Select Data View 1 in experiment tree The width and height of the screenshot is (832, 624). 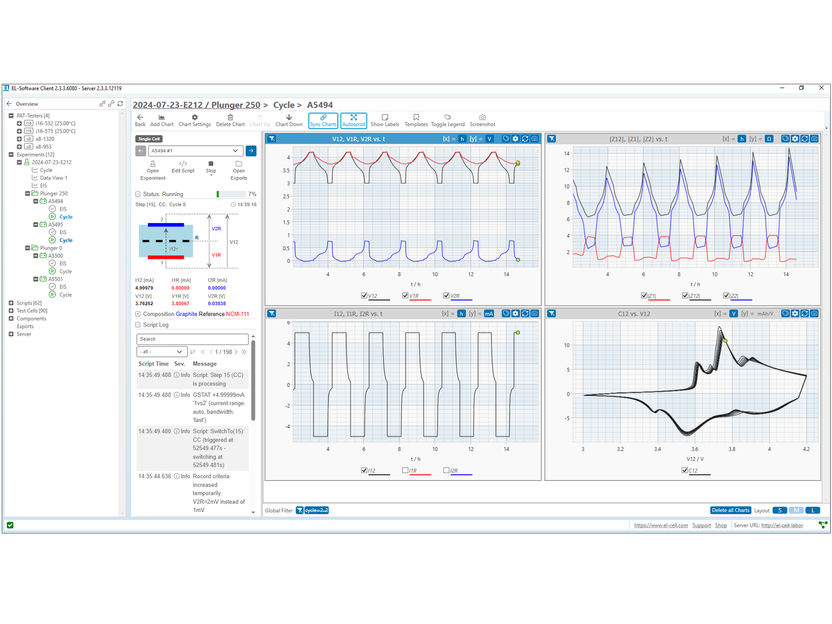coord(54,178)
